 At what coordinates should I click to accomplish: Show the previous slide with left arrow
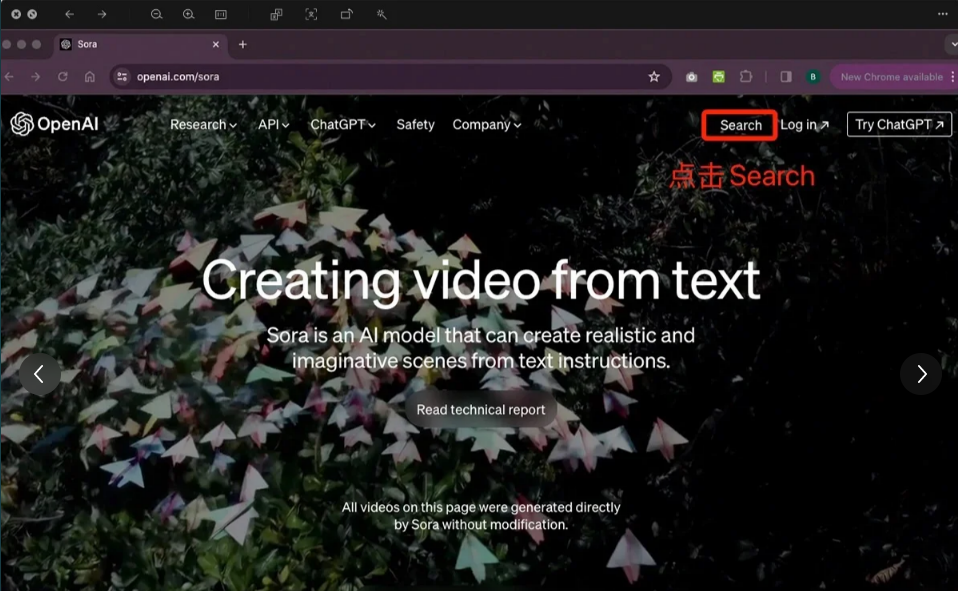[x=40, y=374]
